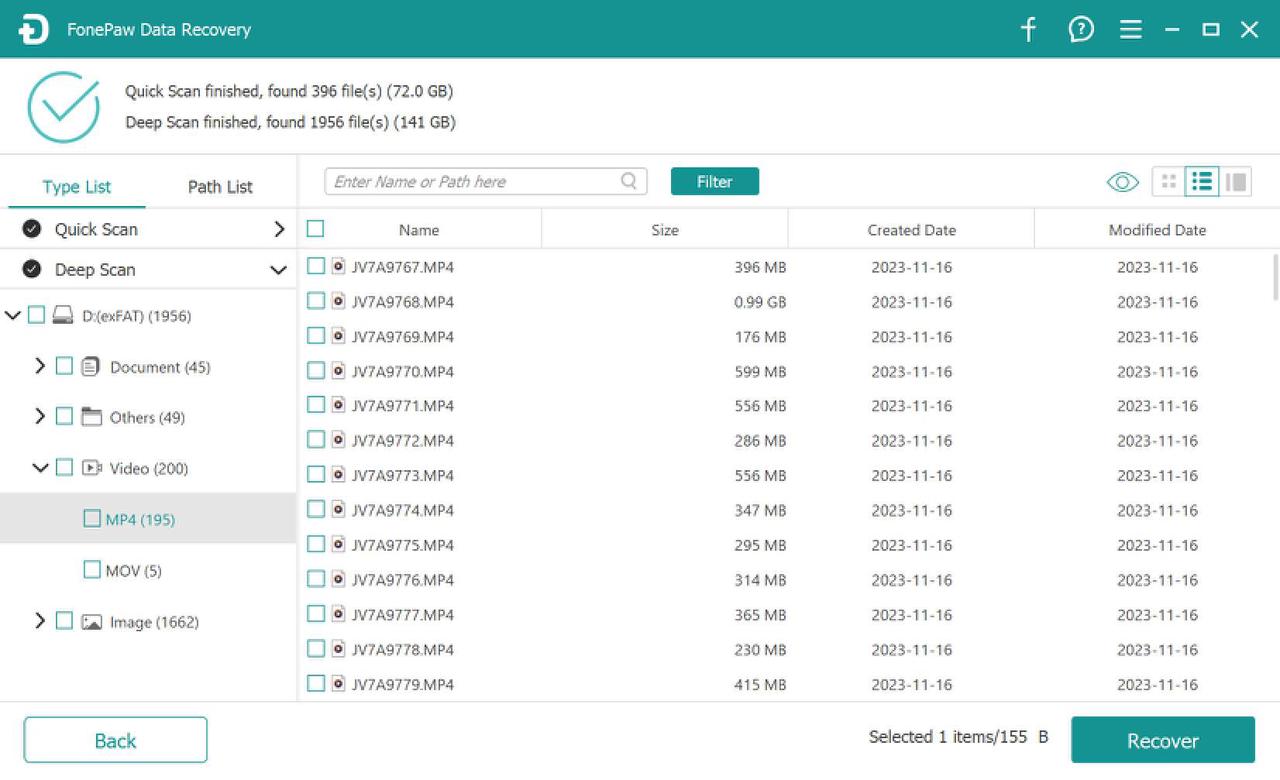This screenshot has width=1280, height=780.
Task: Click file icon of JV7A9776.MP4
Action: pyautogui.click(x=338, y=579)
